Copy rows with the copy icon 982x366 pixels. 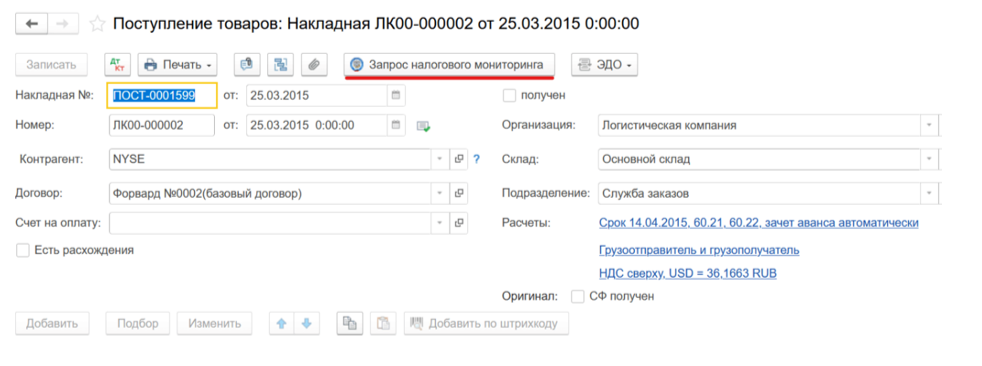click(349, 324)
